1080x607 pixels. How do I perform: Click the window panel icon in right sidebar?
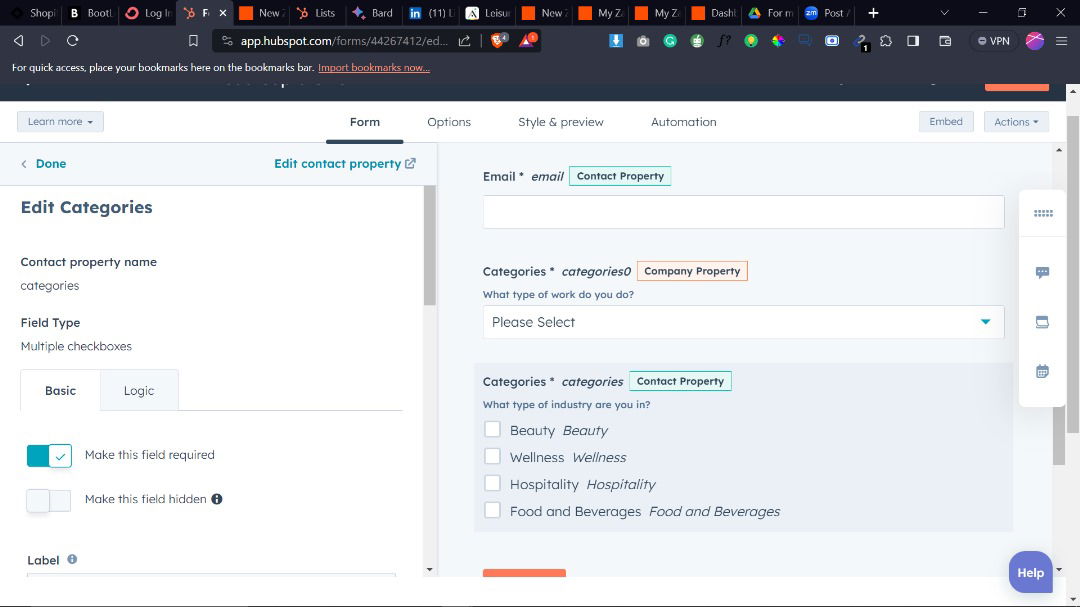point(1042,322)
